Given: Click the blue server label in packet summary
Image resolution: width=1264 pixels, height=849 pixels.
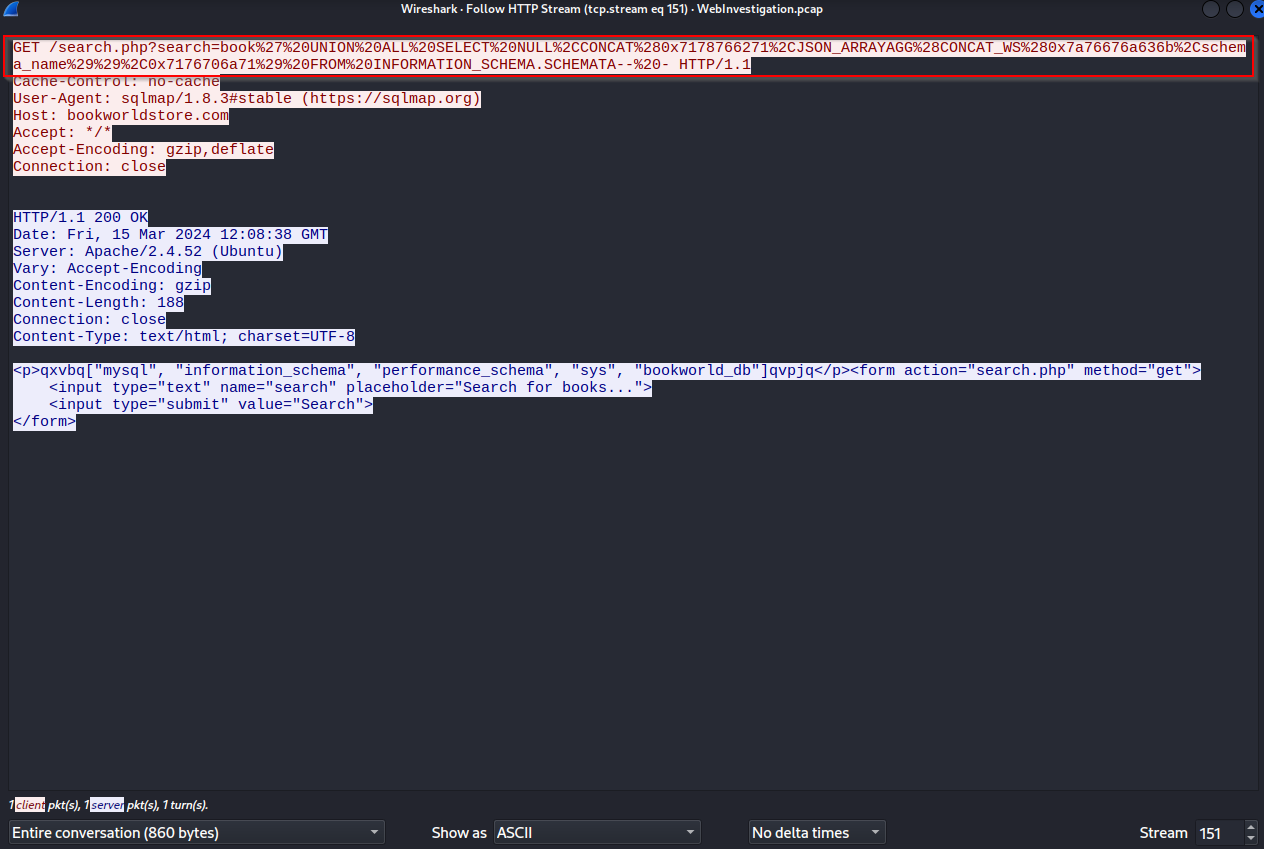Looking at the screenshot, I should (x=106, y=805).
